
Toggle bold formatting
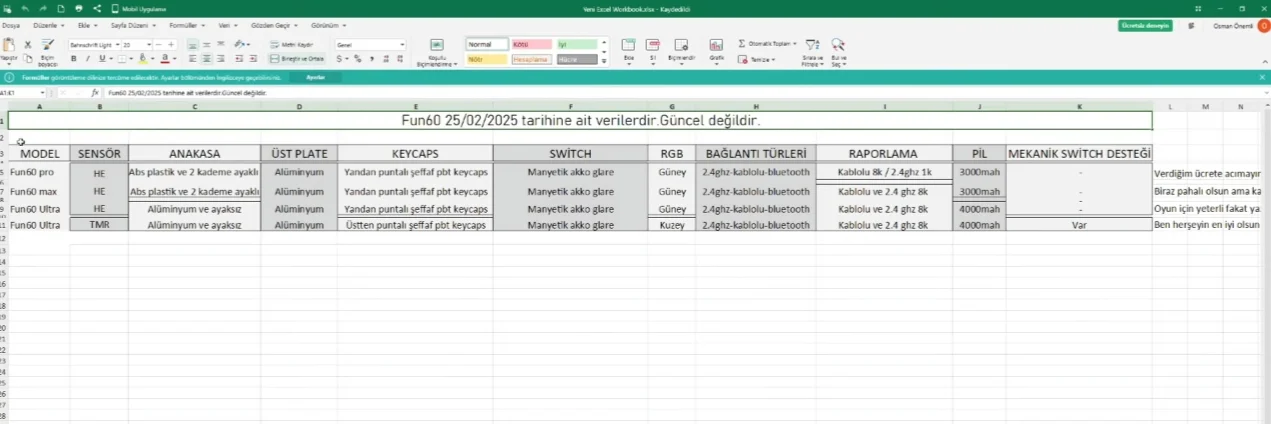click(74, 59)
